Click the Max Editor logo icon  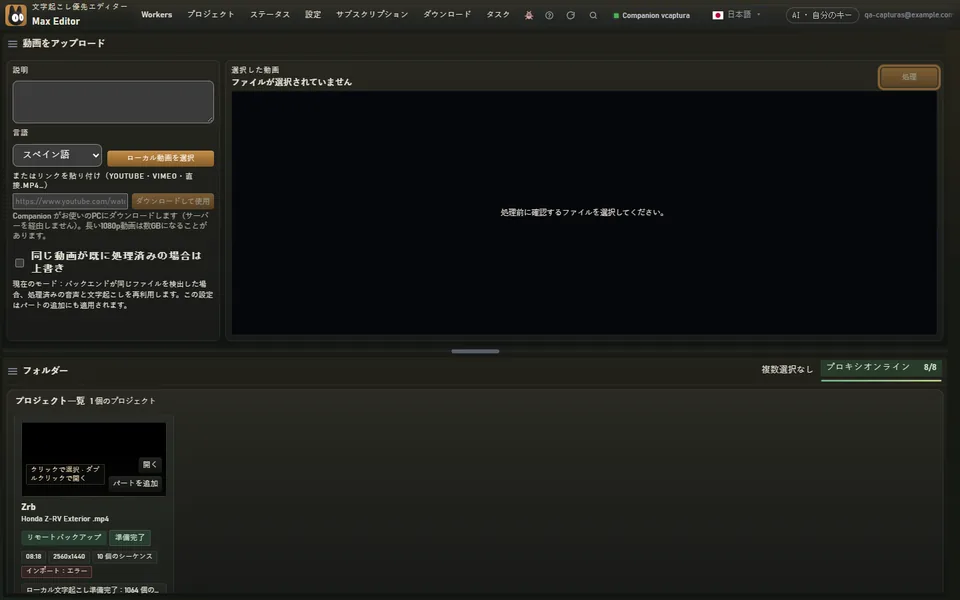pyautogui.click(x=16, y=15)
